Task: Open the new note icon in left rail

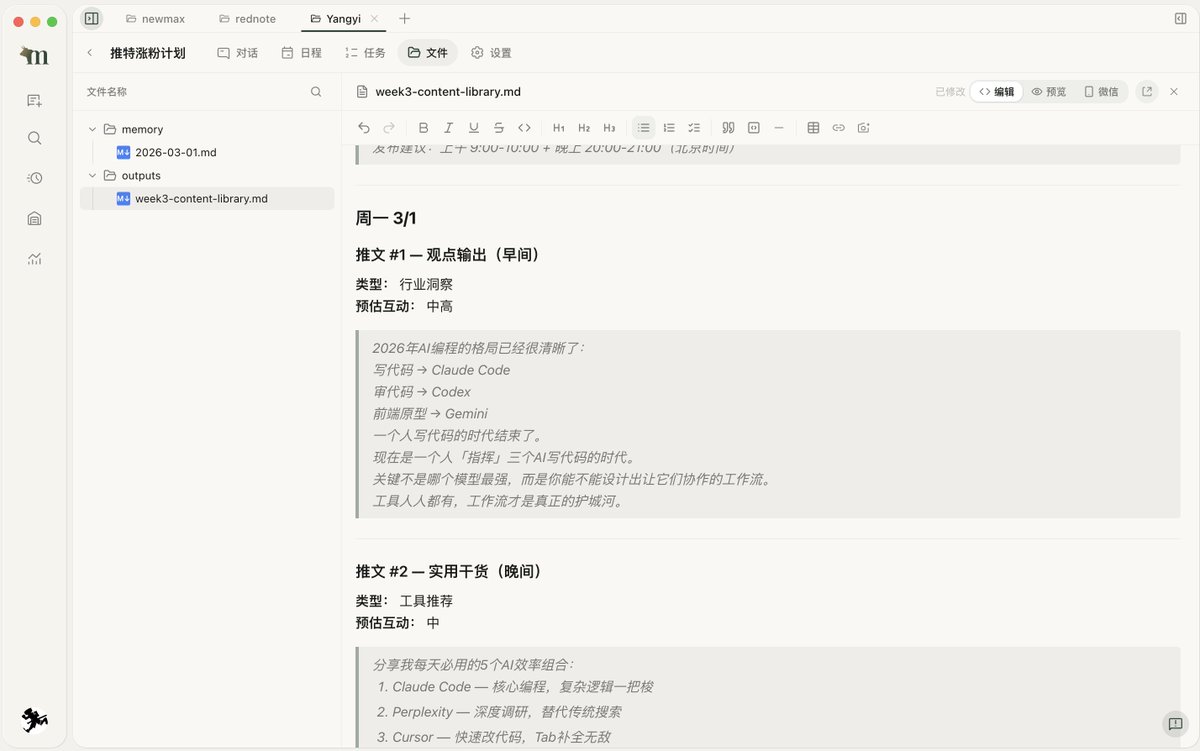Action: pos(35,100)
